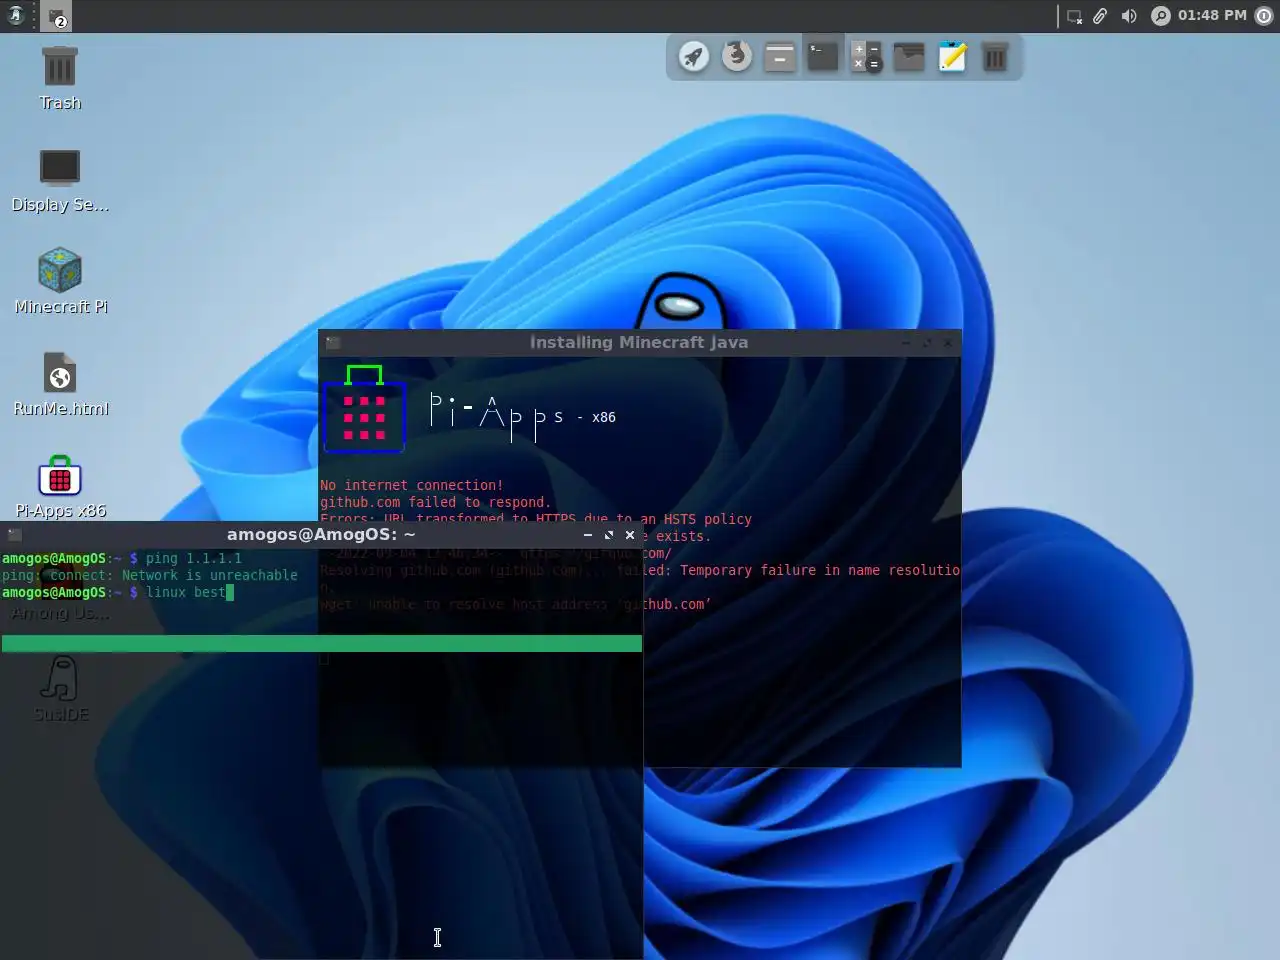Open the rocket launcher icon in the dock
The image size is (1280, 960).
tap(694, 56)
